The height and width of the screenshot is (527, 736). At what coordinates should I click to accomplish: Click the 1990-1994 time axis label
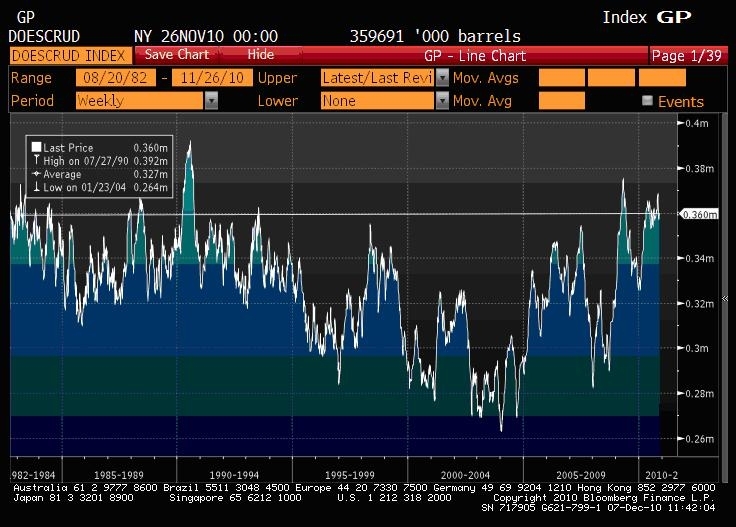[234, 475]
